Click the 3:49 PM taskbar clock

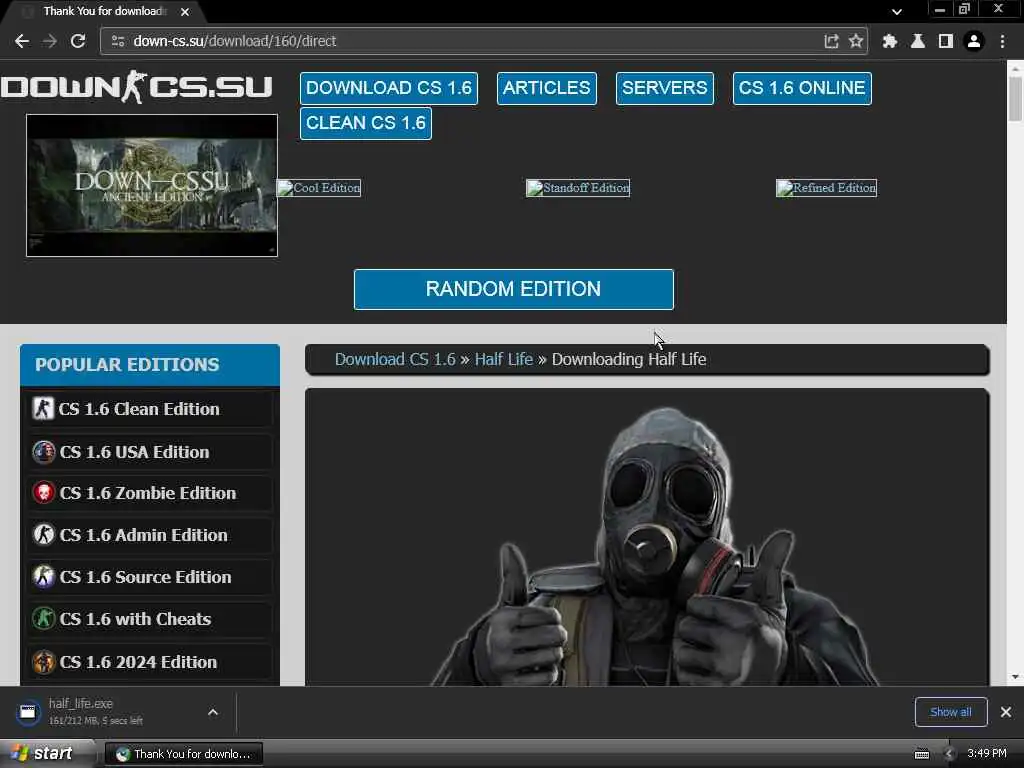click(987, 754)
